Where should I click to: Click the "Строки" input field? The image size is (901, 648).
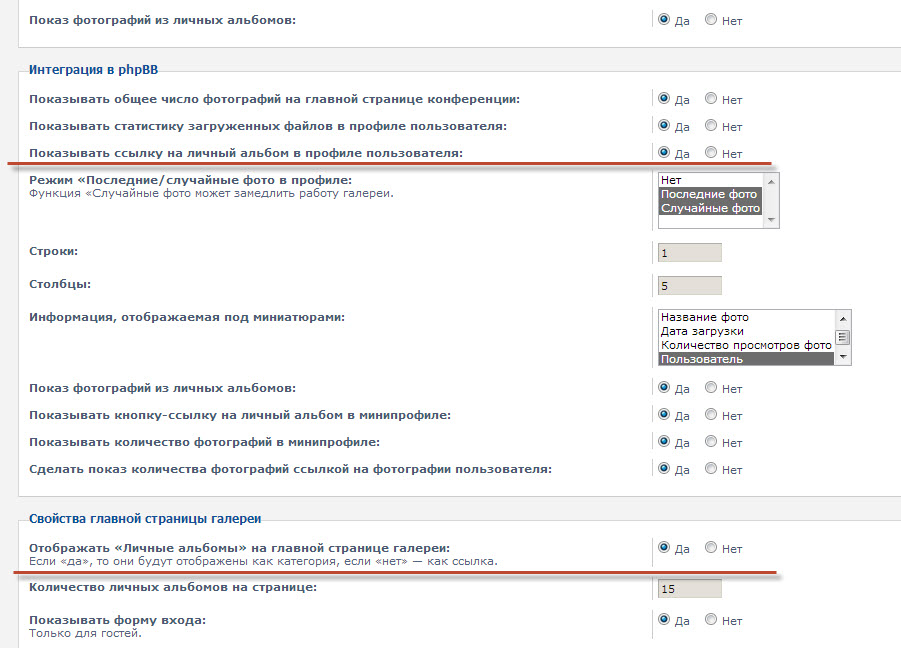(689, 252)
